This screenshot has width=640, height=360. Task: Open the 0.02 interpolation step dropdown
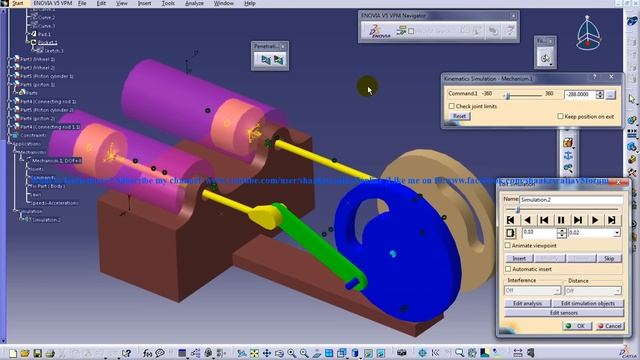pyautogui.click(x=617, y=233)
